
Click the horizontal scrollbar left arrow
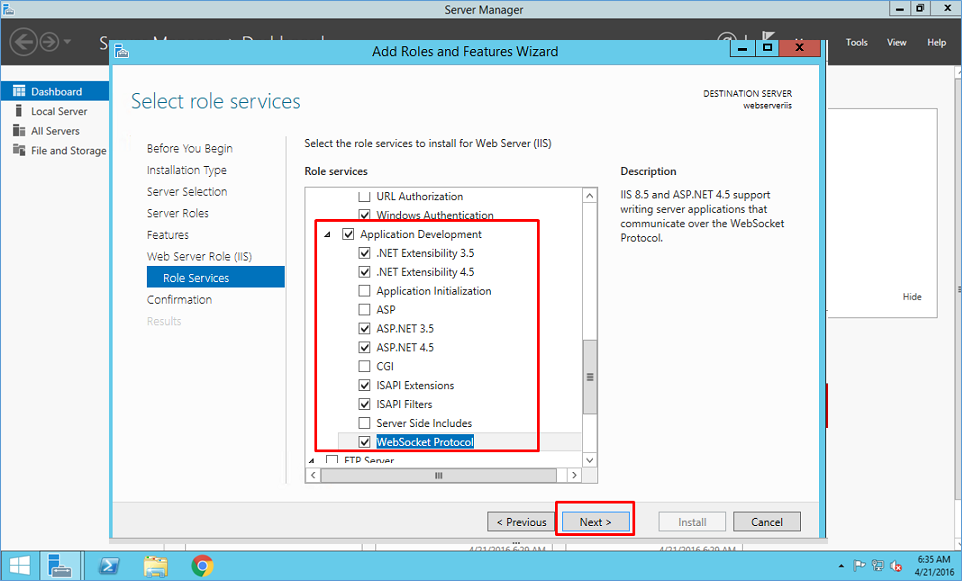click(313, 475)
